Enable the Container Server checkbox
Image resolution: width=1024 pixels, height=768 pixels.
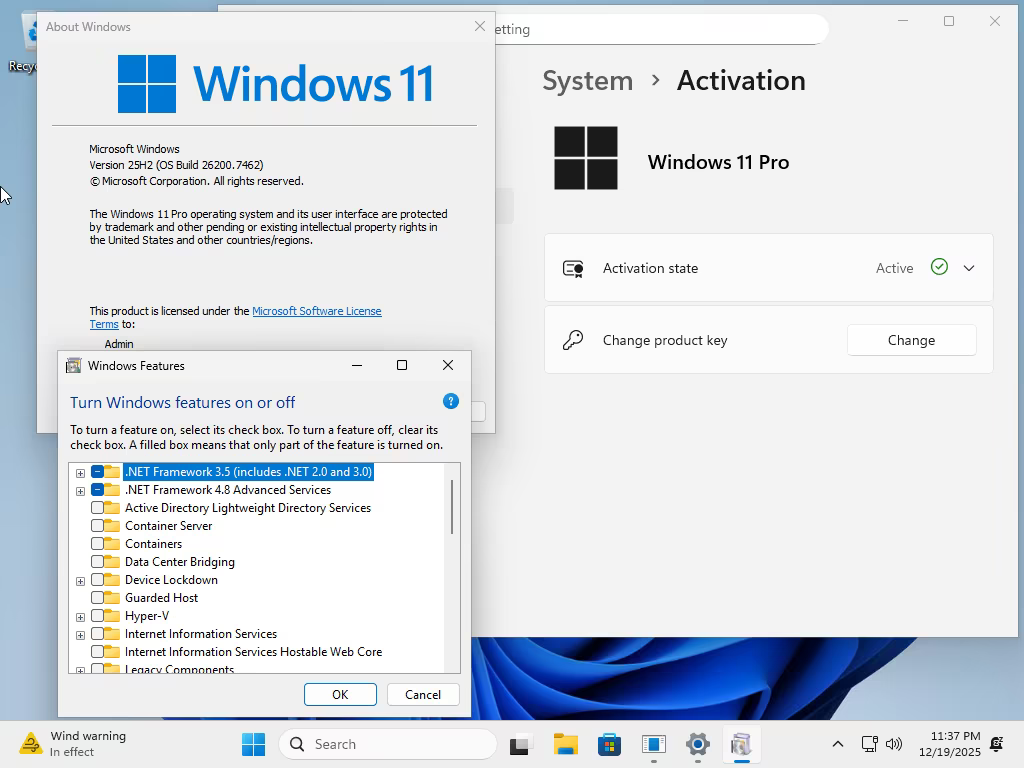pos(97,526)
